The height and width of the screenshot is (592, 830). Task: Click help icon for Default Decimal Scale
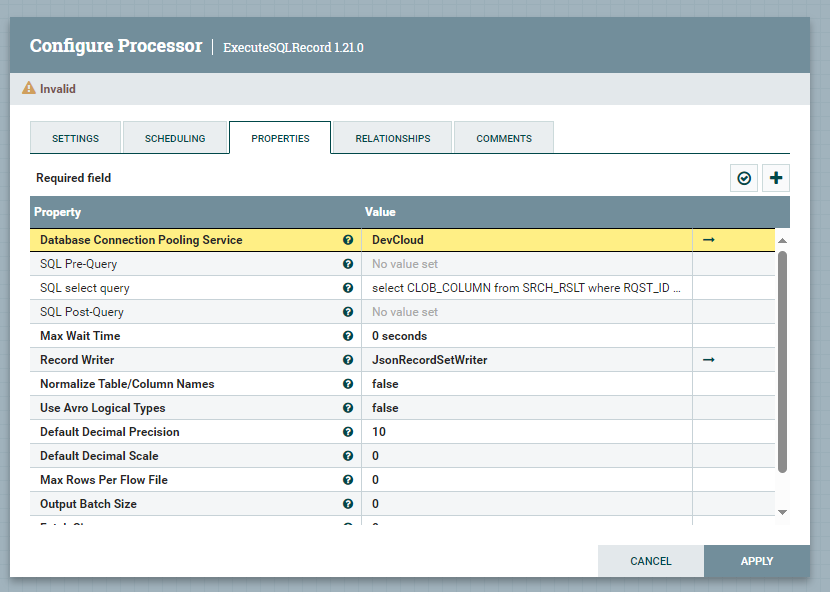pos(348,456)
